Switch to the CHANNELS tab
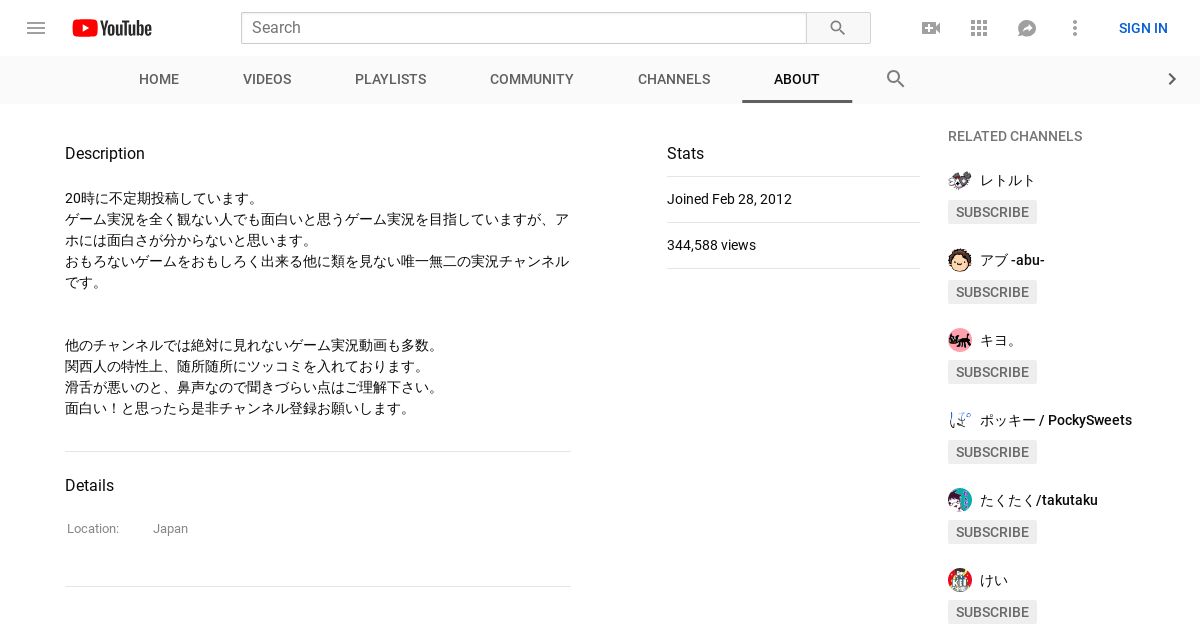Screen dimensions: 1200x630 (674, 79)
